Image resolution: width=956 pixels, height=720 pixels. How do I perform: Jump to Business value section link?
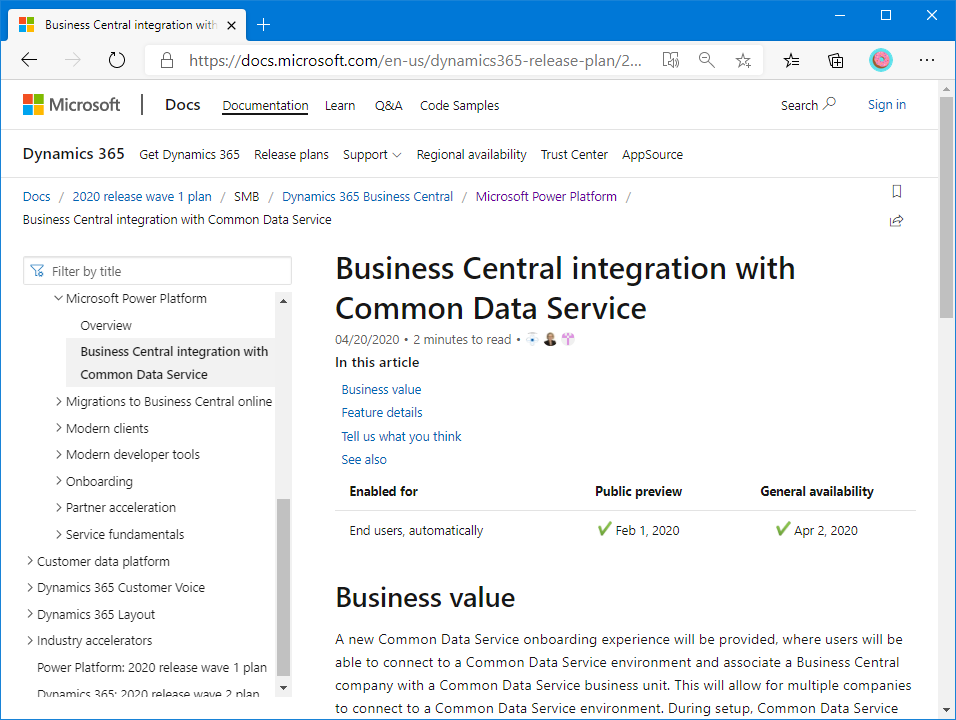click(381, 390)
